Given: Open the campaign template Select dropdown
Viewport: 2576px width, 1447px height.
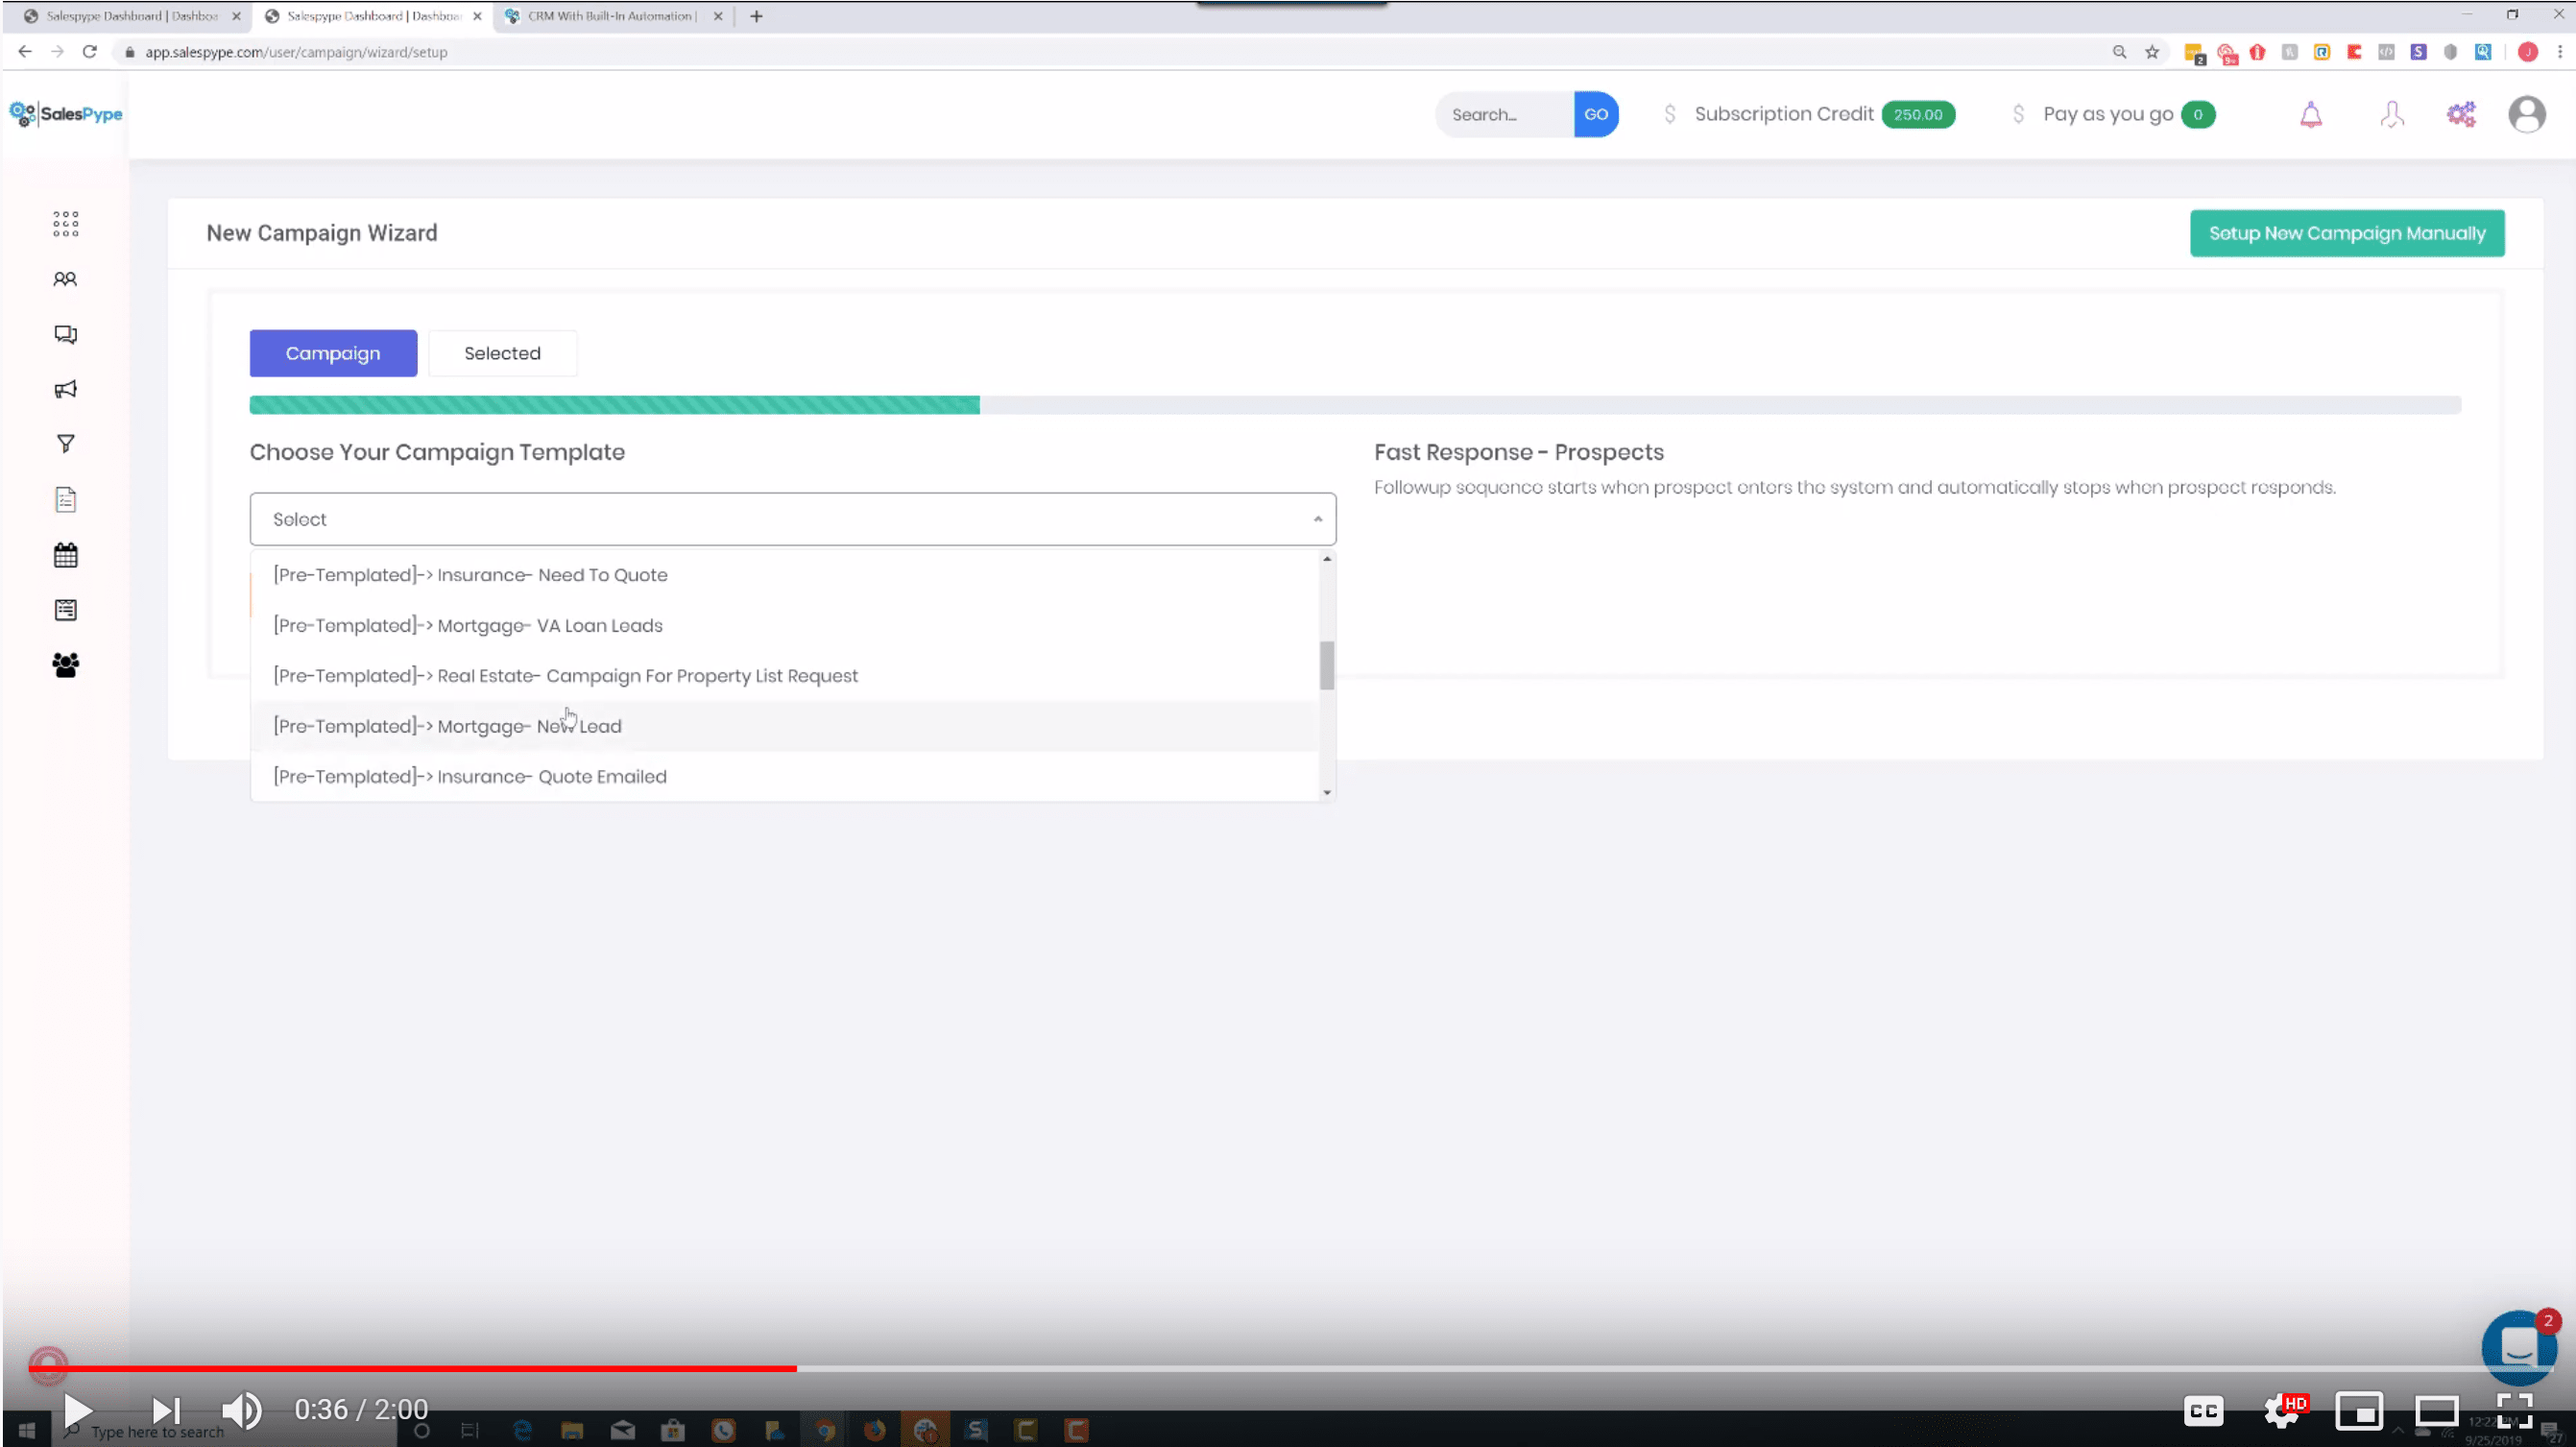Looking at the screenshot, I should point(792,518).
